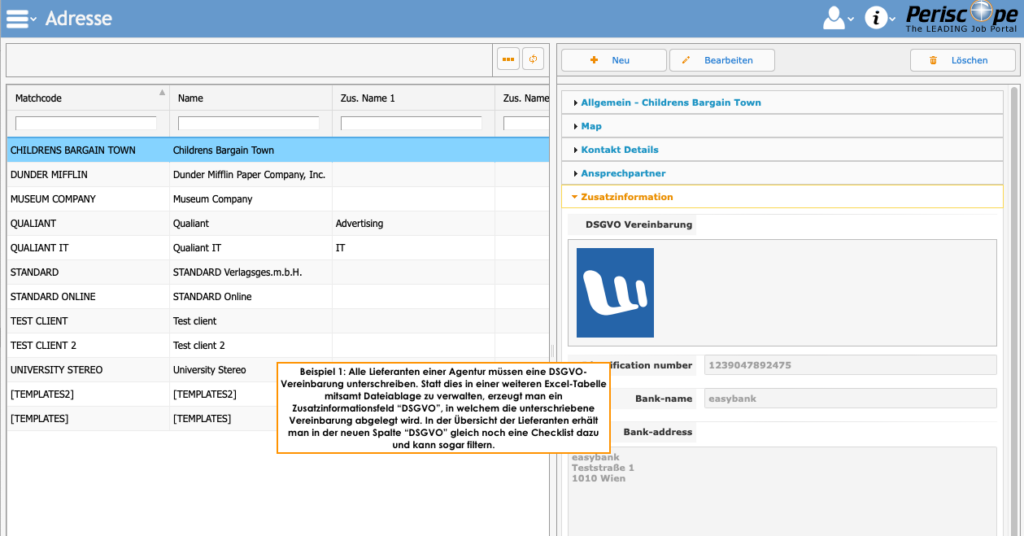The image size is (1024, 536).
Task: Select the TEST CLIENT 2 row
Action: [x=278, y=345]
